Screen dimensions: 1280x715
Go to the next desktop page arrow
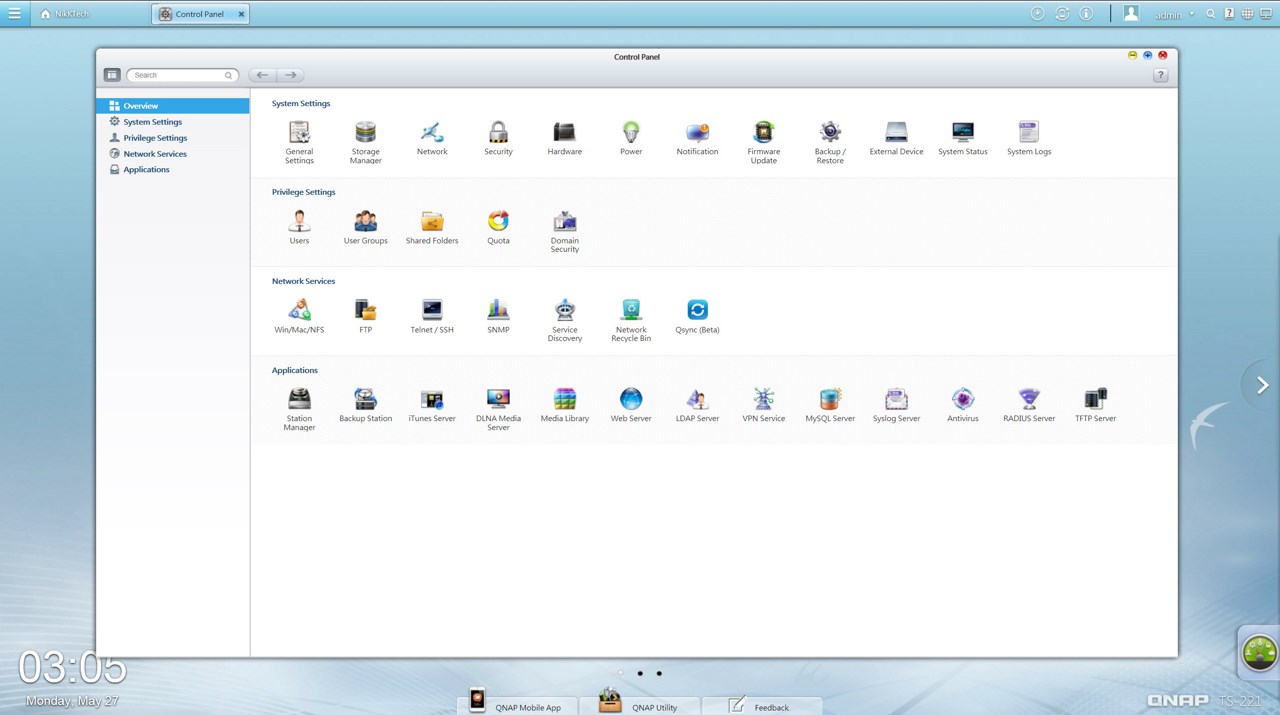(1262, 385)
